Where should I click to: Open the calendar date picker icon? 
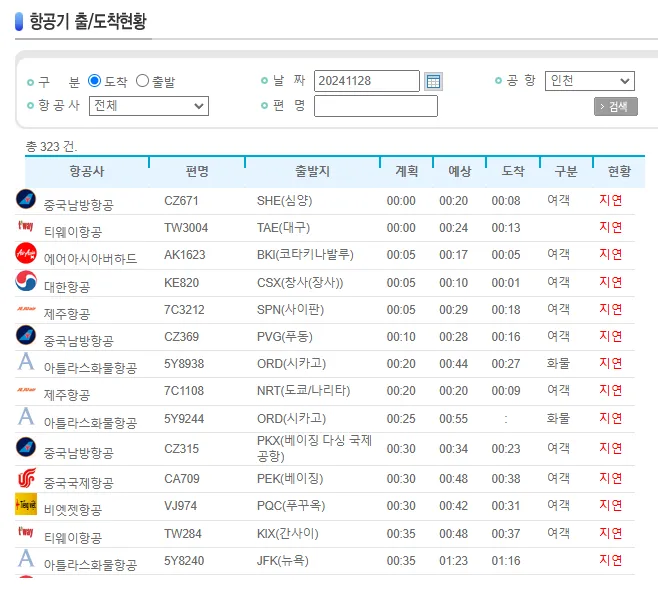[433, 81]
